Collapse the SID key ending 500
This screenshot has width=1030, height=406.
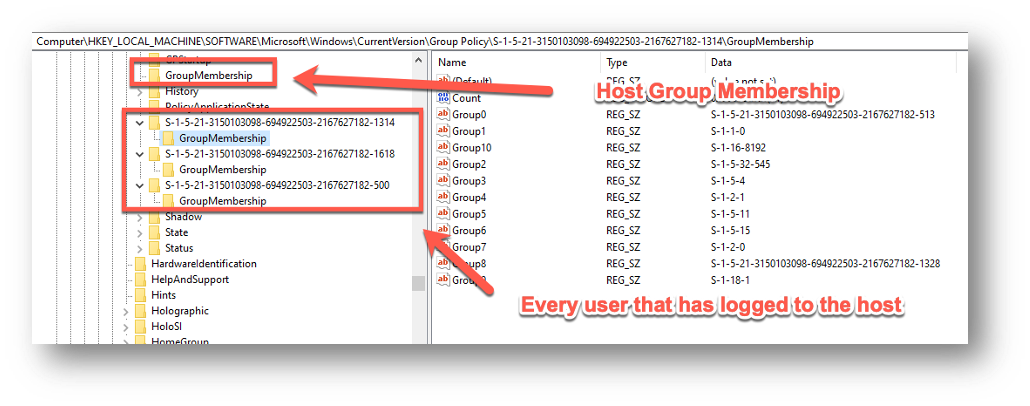click(x=139, y=185)
